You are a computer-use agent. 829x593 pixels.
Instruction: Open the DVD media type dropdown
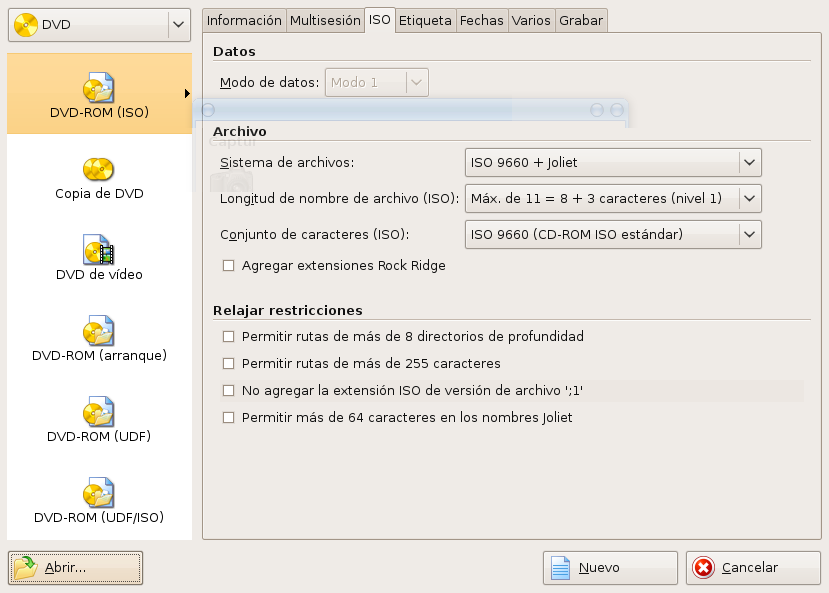click(98, 24)
